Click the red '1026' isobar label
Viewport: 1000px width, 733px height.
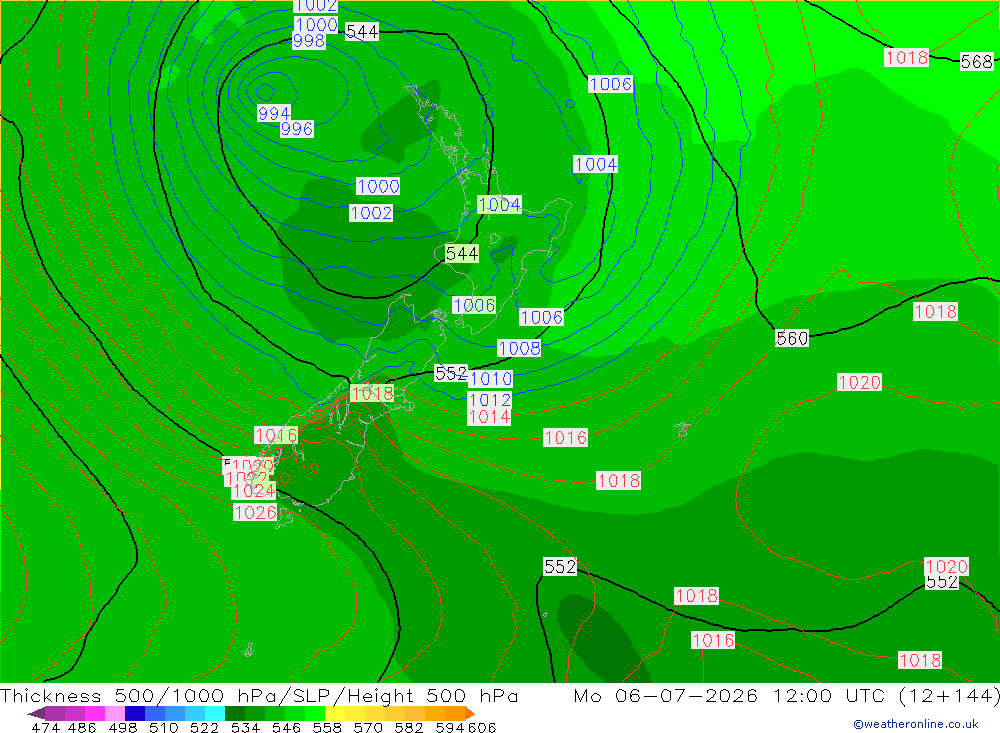pos(255,512)
